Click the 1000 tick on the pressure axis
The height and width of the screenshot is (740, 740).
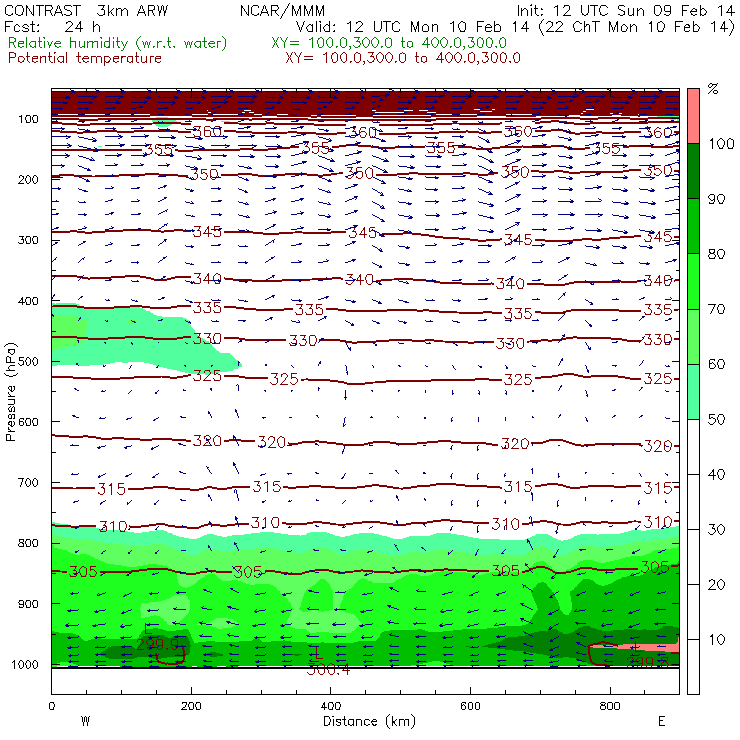click(25, 664)
